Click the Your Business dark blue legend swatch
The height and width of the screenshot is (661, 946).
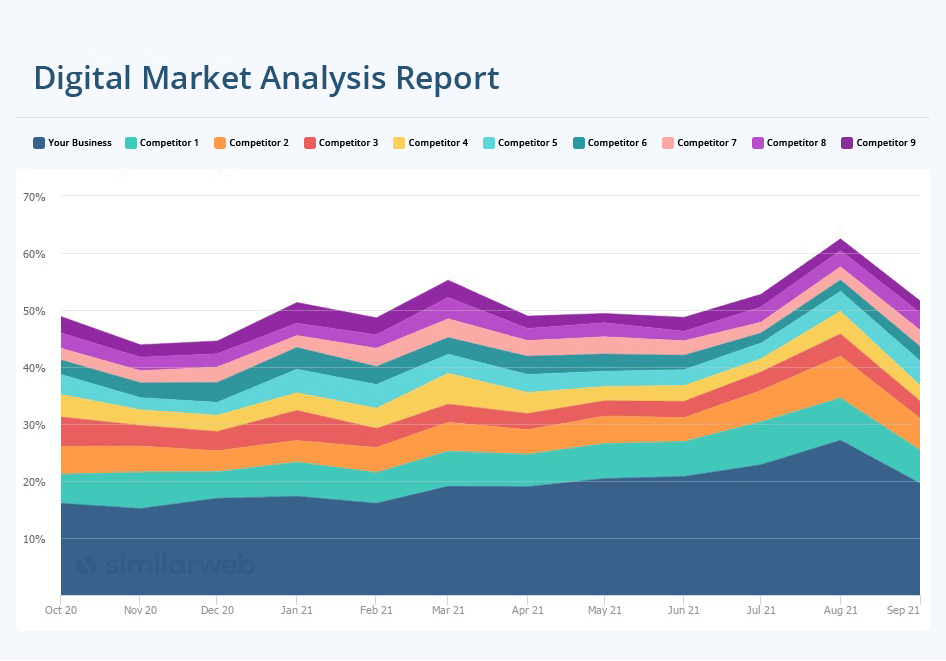[39, 143]
